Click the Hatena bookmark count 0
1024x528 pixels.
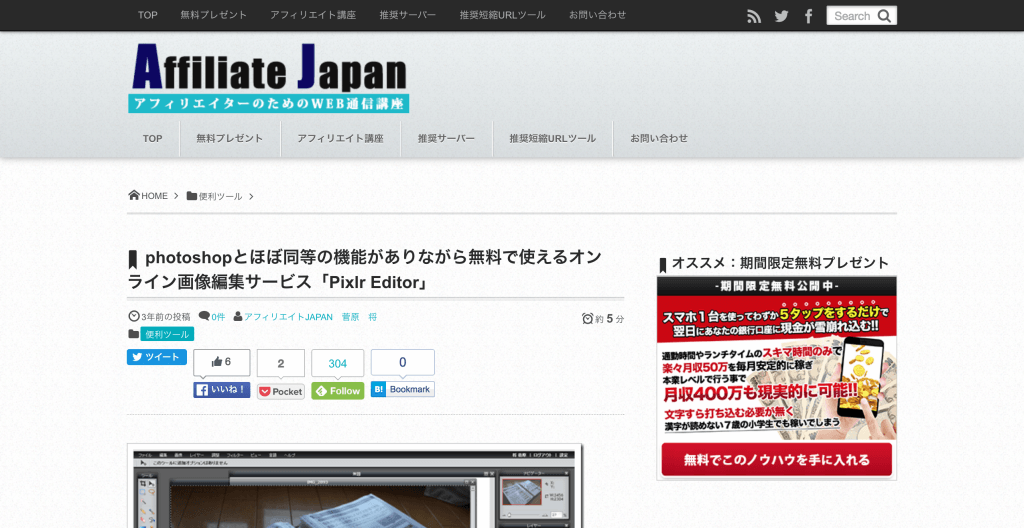tap(402, 362)
